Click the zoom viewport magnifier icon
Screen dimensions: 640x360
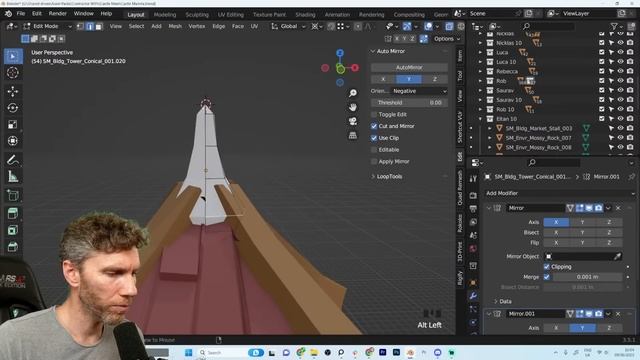(353, 93)
